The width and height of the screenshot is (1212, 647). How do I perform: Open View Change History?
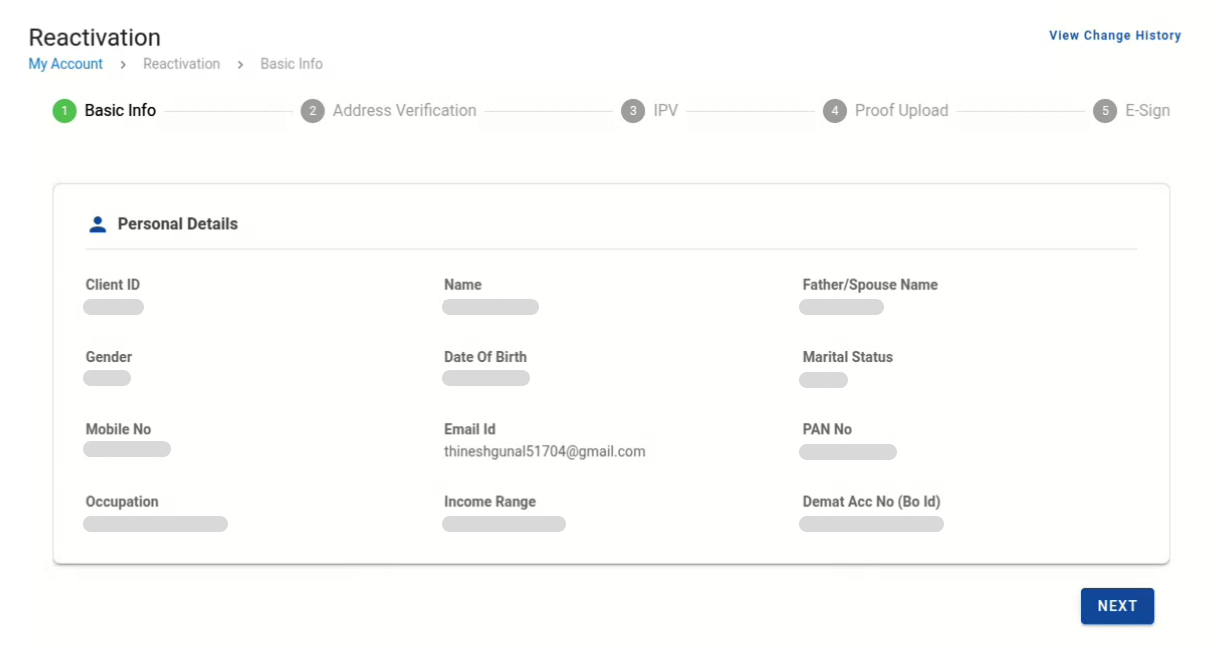[1114, 35]
